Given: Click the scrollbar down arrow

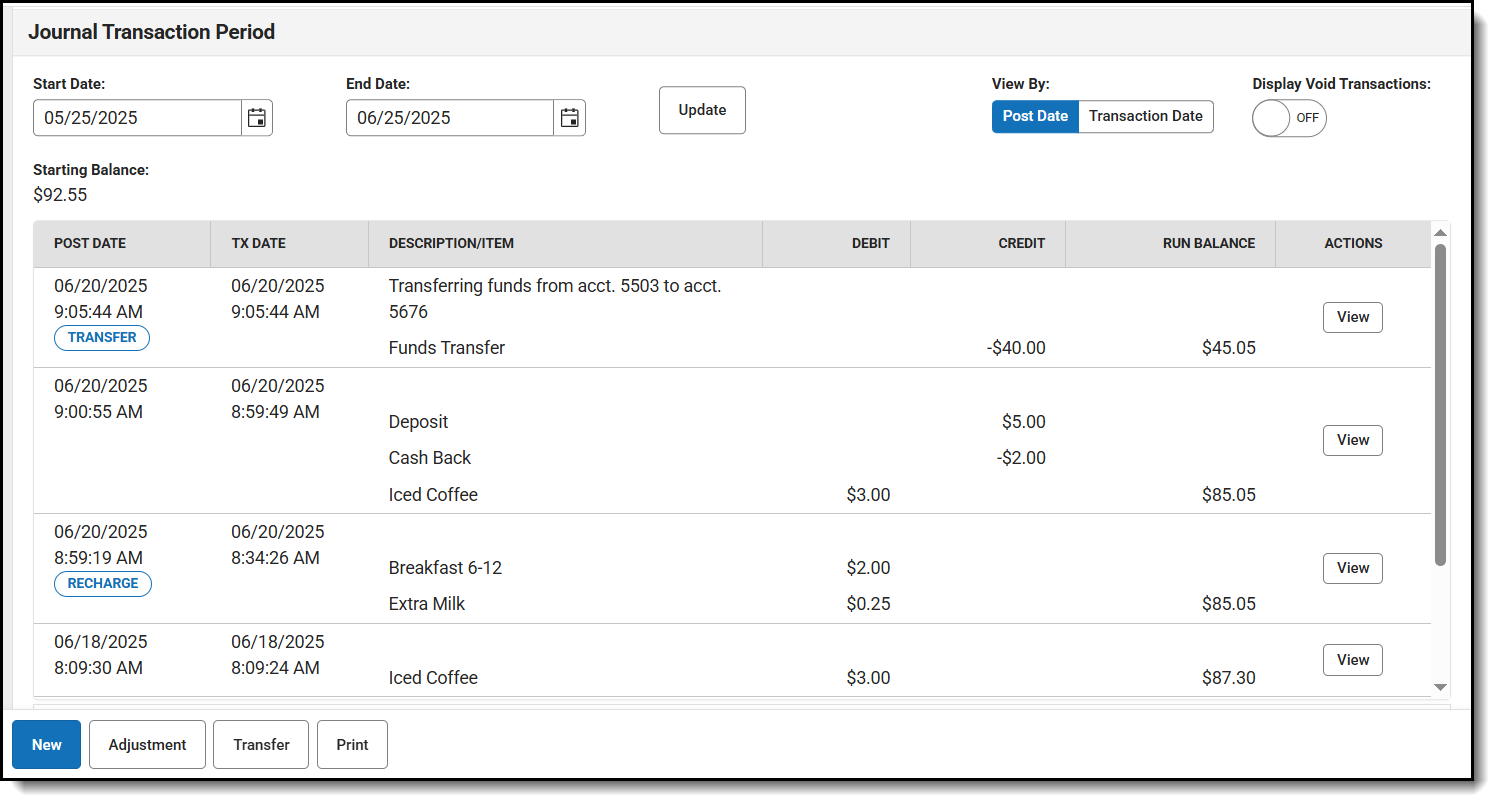Looking at the screenshot, I should click(x=1441, y=687).
